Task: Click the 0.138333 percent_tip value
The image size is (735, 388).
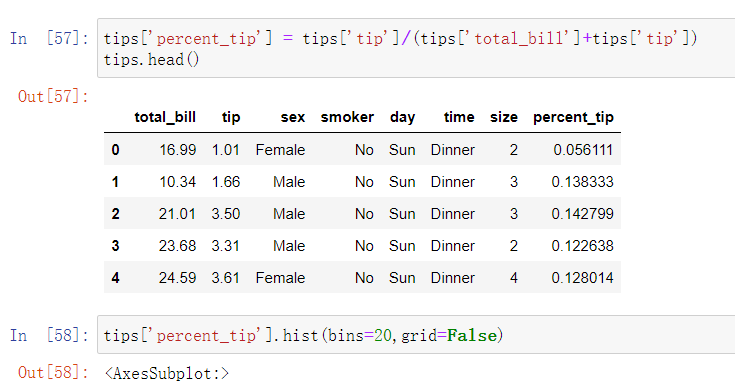Action: 582,182
